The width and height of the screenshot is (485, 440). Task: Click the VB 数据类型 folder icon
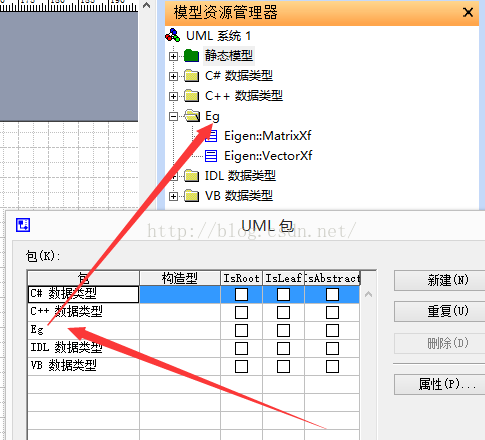pyautogui.click(x=192, y=196)
